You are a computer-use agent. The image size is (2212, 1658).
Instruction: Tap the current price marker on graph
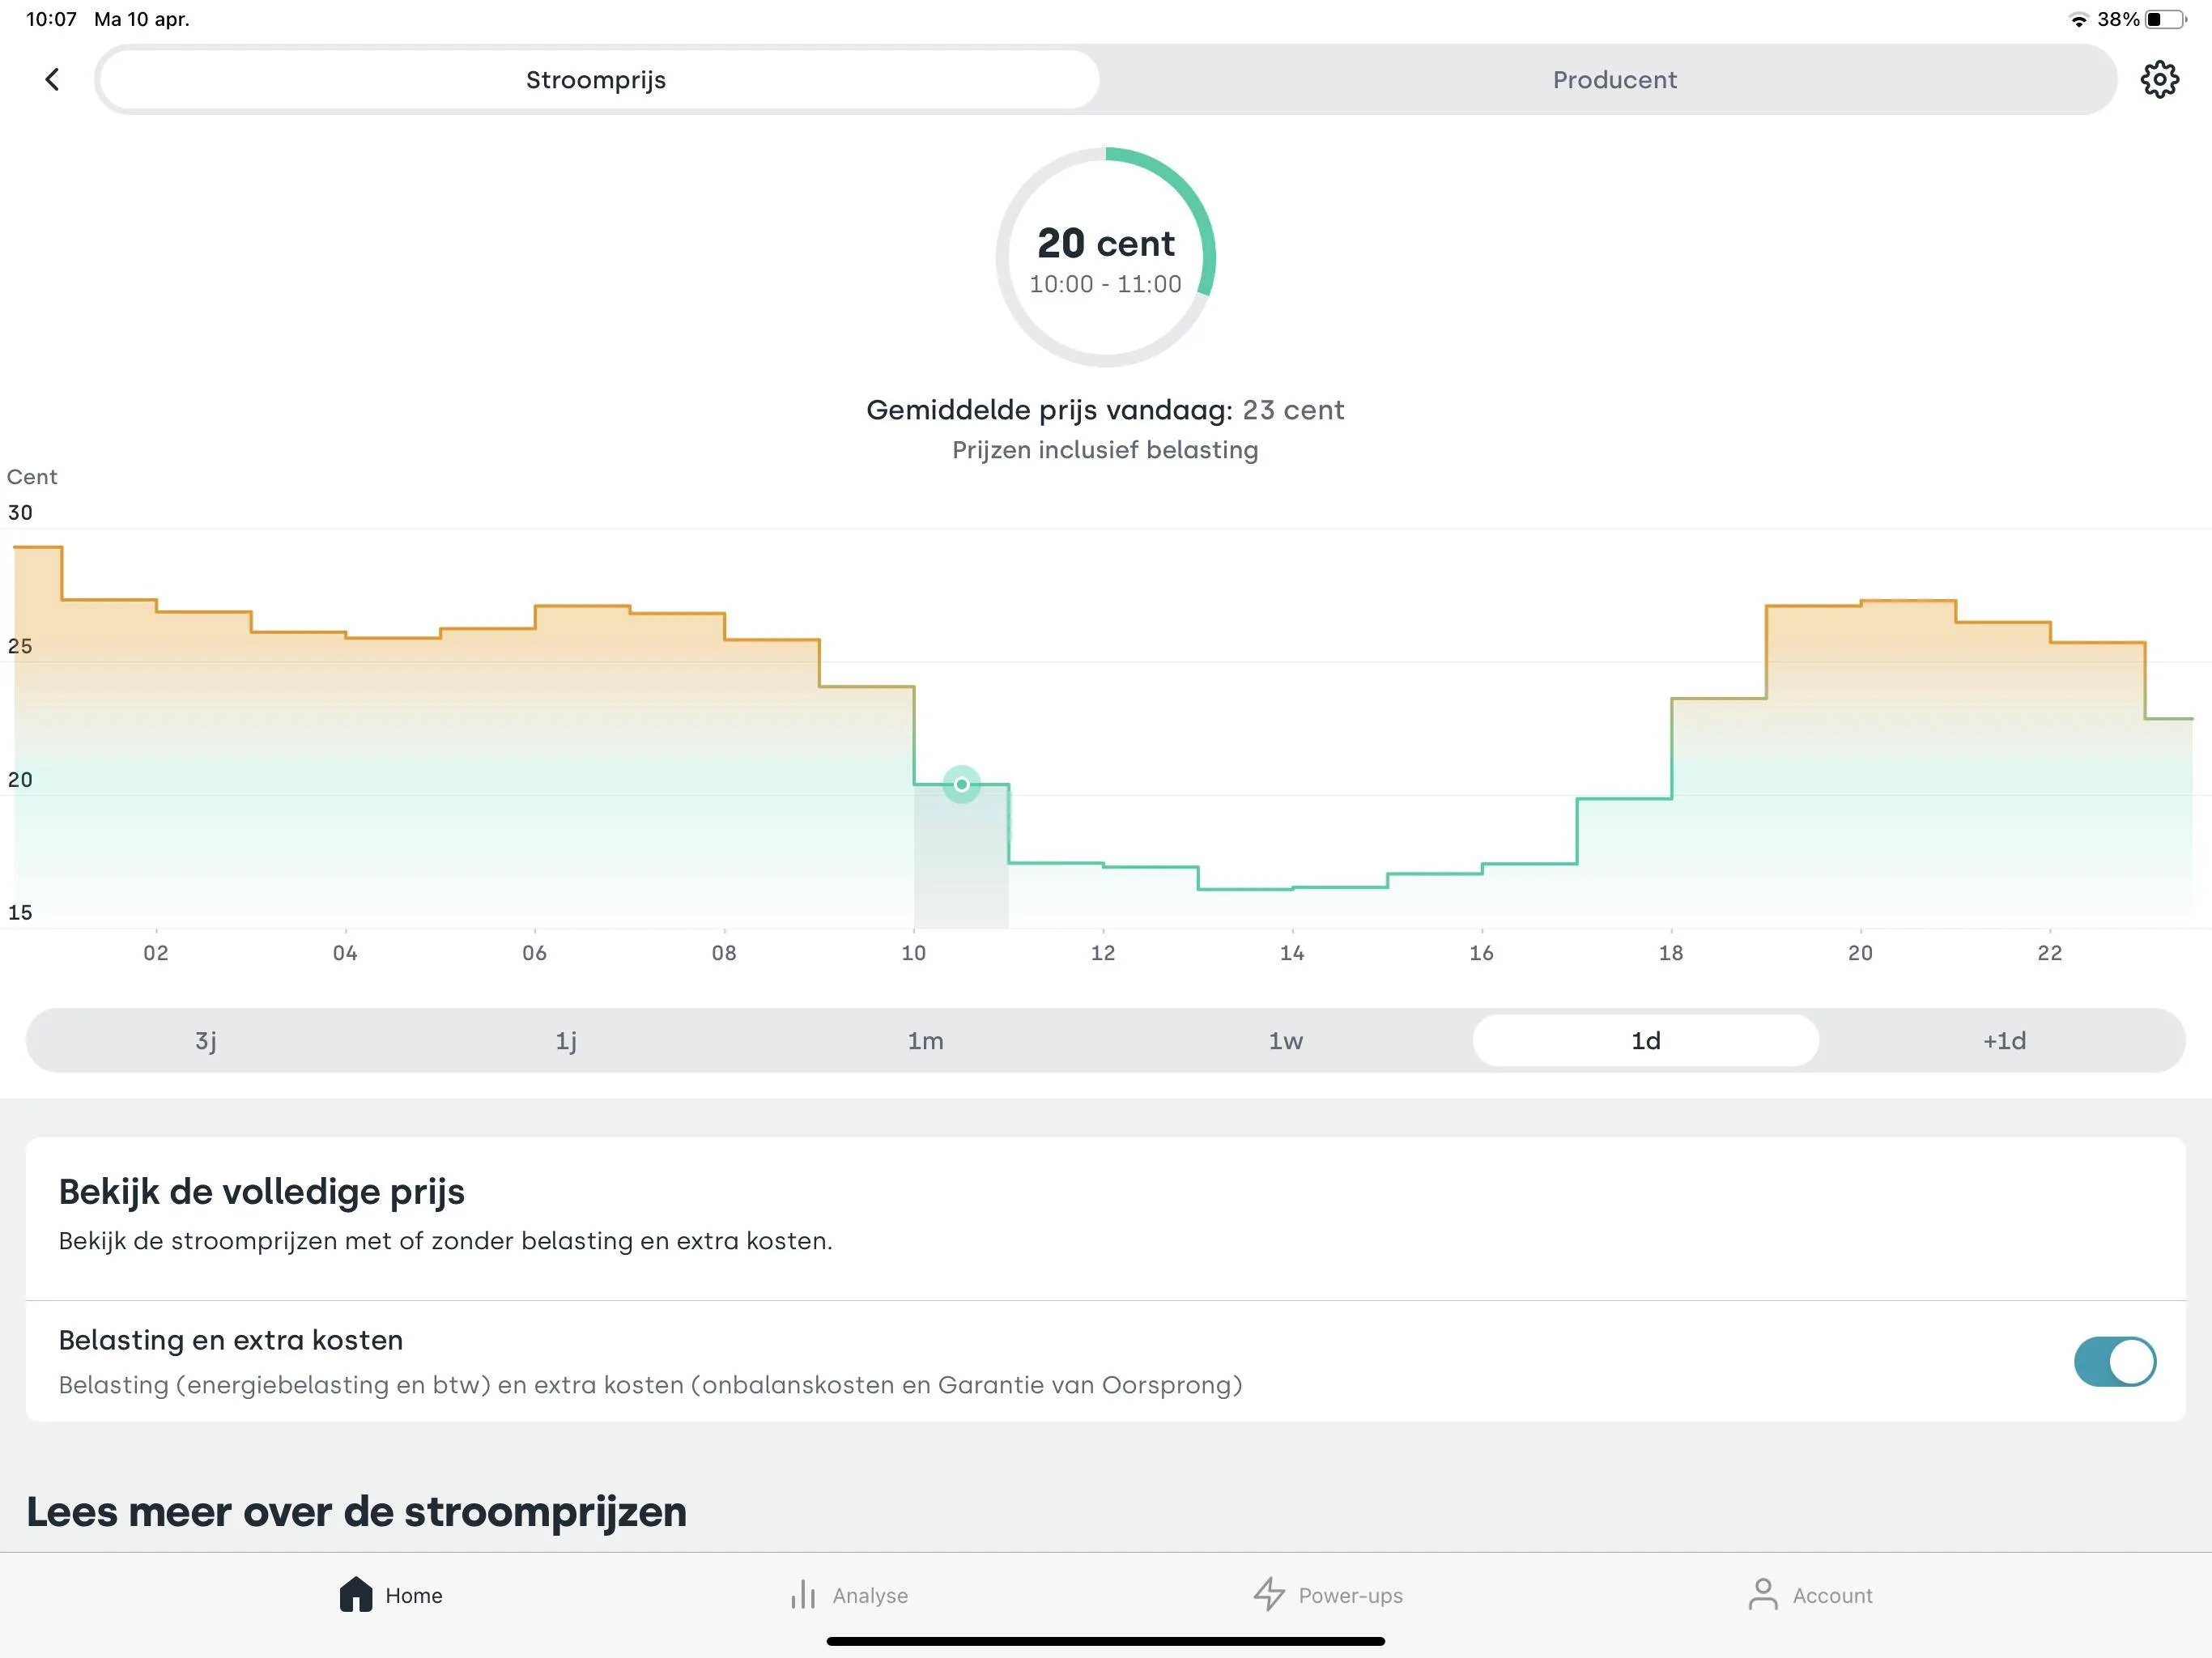click(961, 784)
